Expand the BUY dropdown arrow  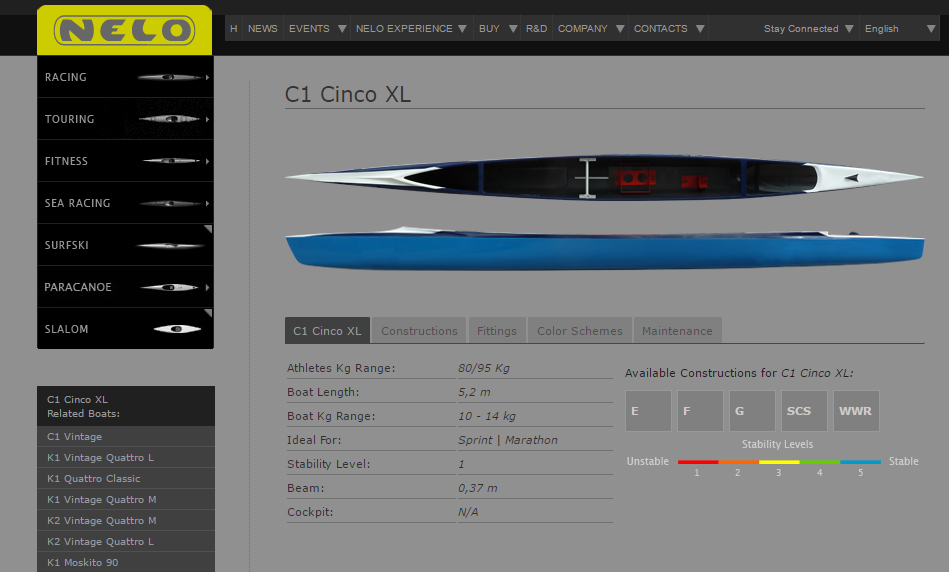click(x=513, y=29)
